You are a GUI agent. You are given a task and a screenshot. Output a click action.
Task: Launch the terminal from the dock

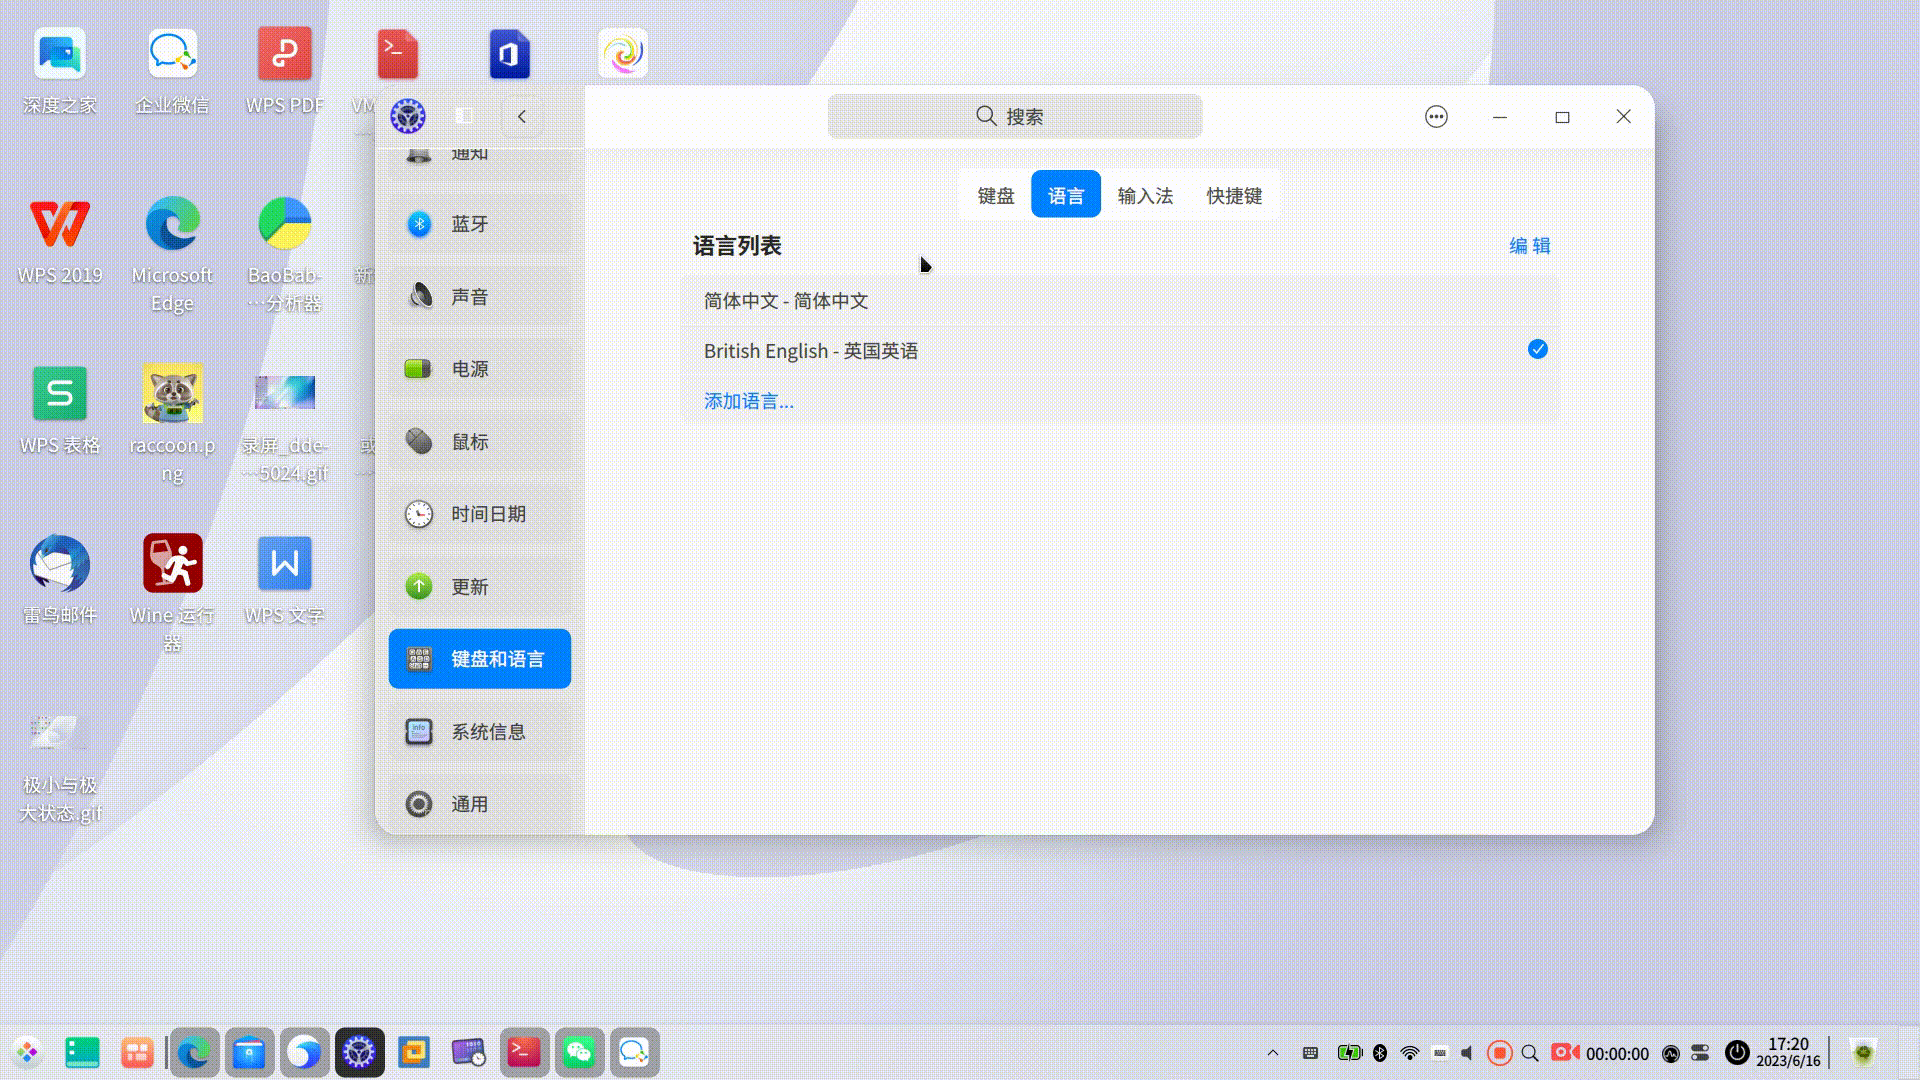[524, 1051]
